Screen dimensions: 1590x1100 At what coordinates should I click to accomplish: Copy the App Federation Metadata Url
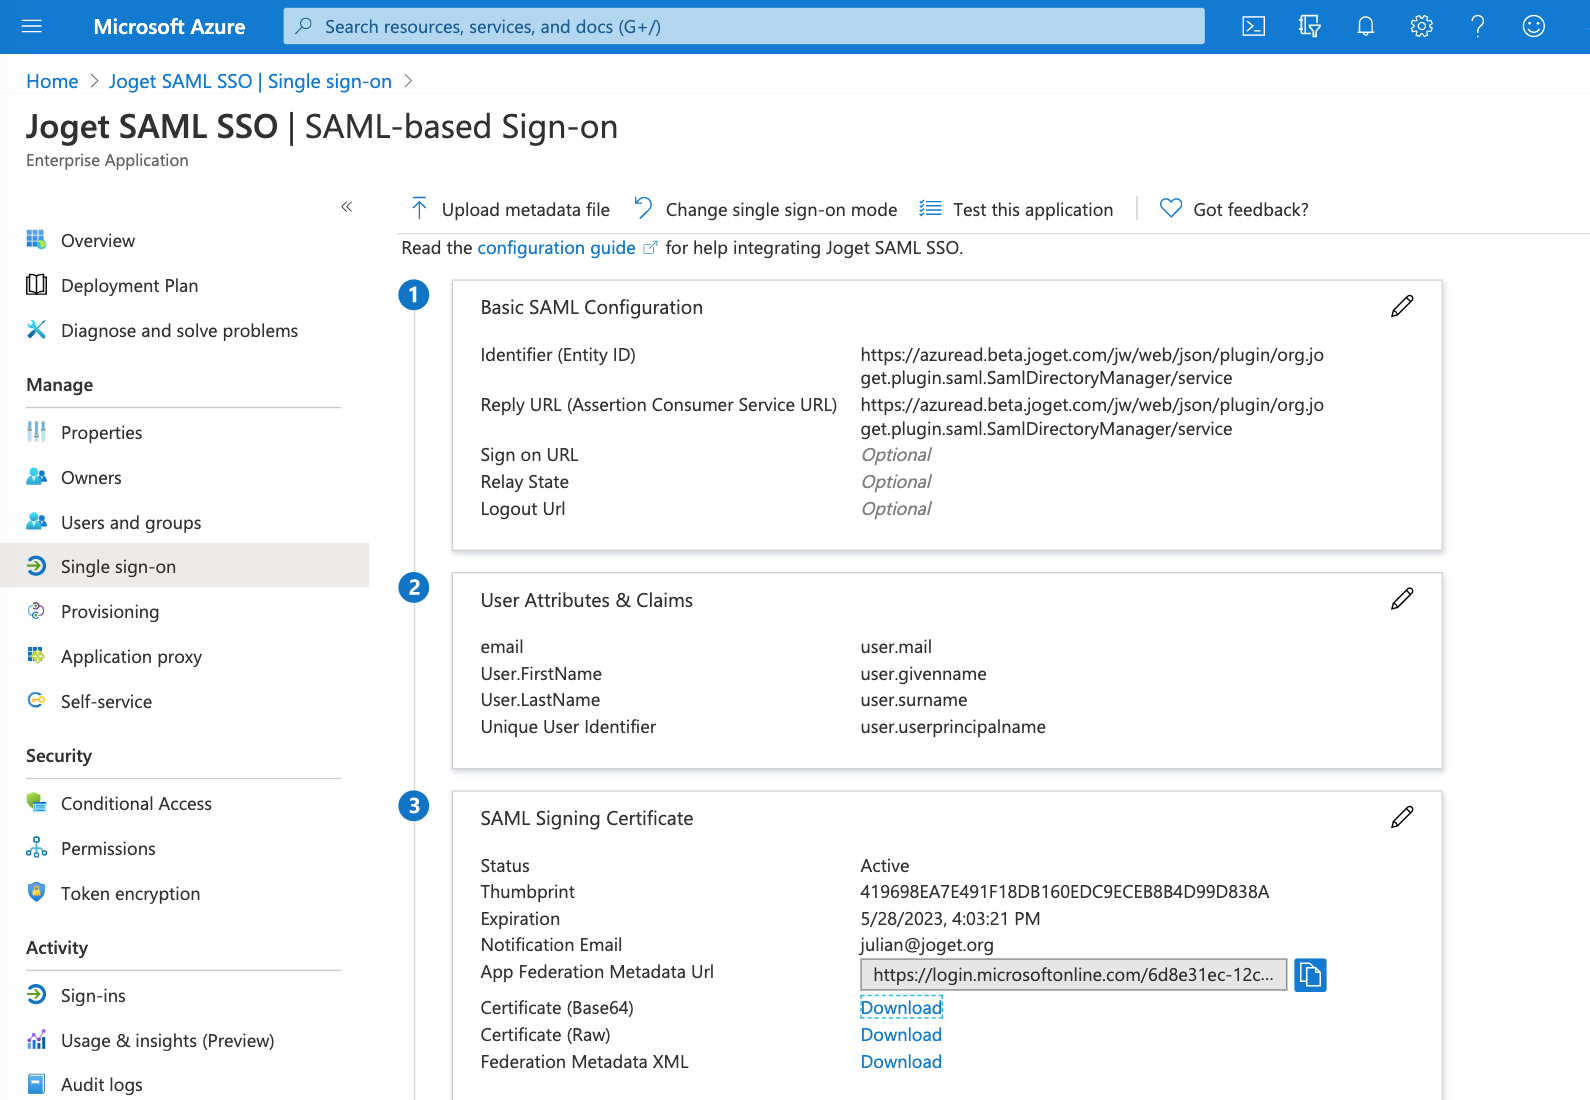pyautogui.click(x=1310, y=975)
